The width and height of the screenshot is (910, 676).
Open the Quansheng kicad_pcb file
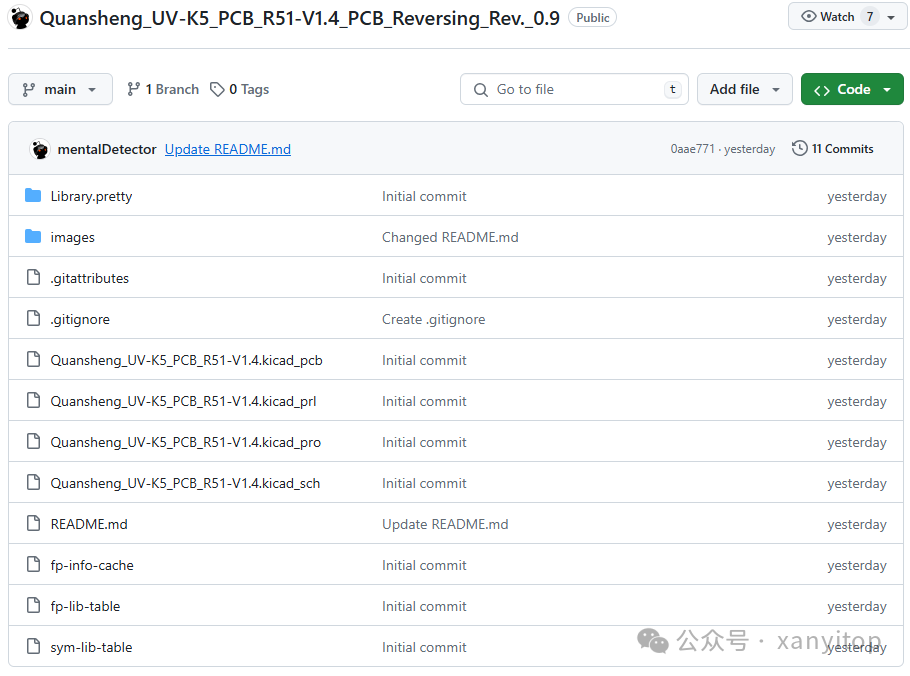(186, 360)
